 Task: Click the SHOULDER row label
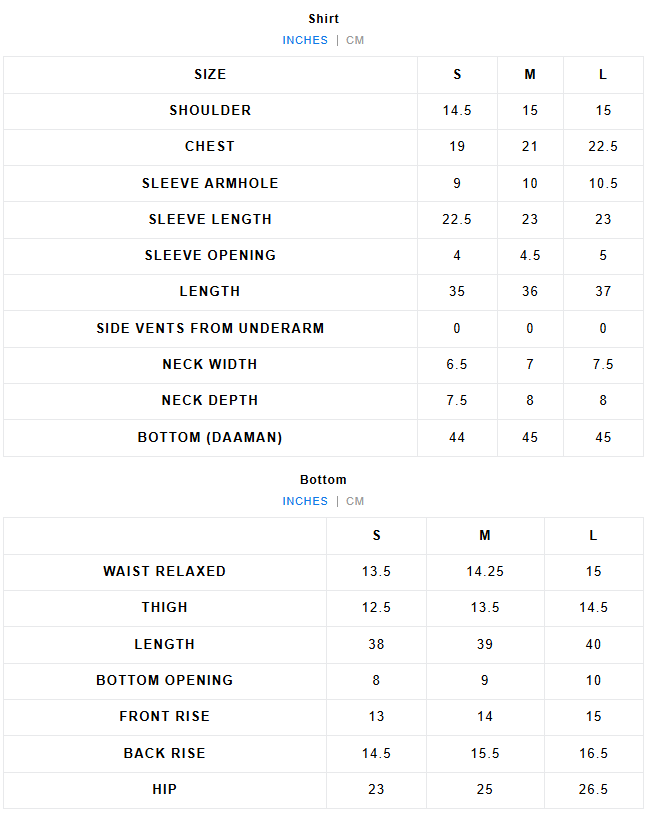(210, 110)
